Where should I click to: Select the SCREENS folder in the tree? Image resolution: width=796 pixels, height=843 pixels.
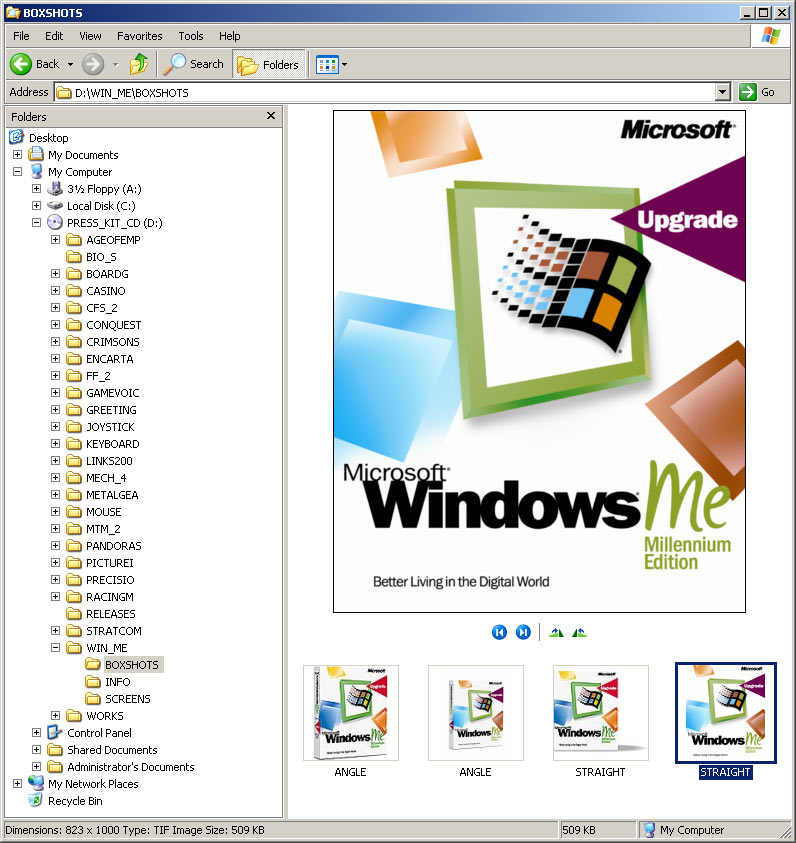click(x=127, y=699)
